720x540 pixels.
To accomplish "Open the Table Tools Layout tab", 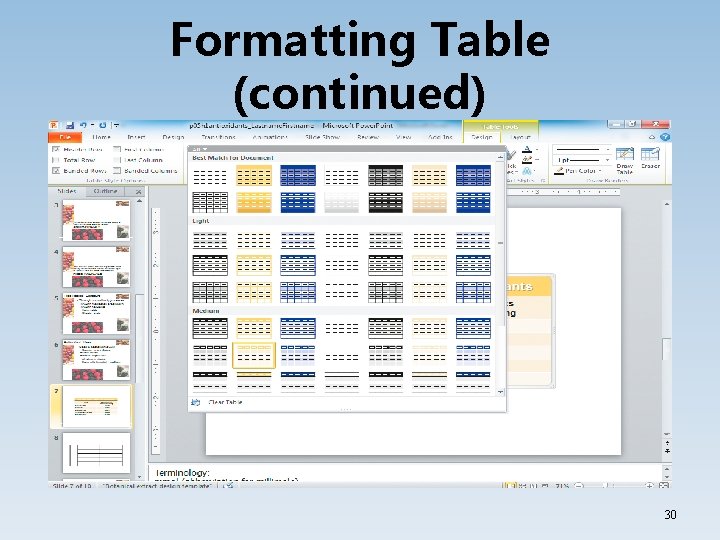I will pyautogui.click(x=520, y=137).
